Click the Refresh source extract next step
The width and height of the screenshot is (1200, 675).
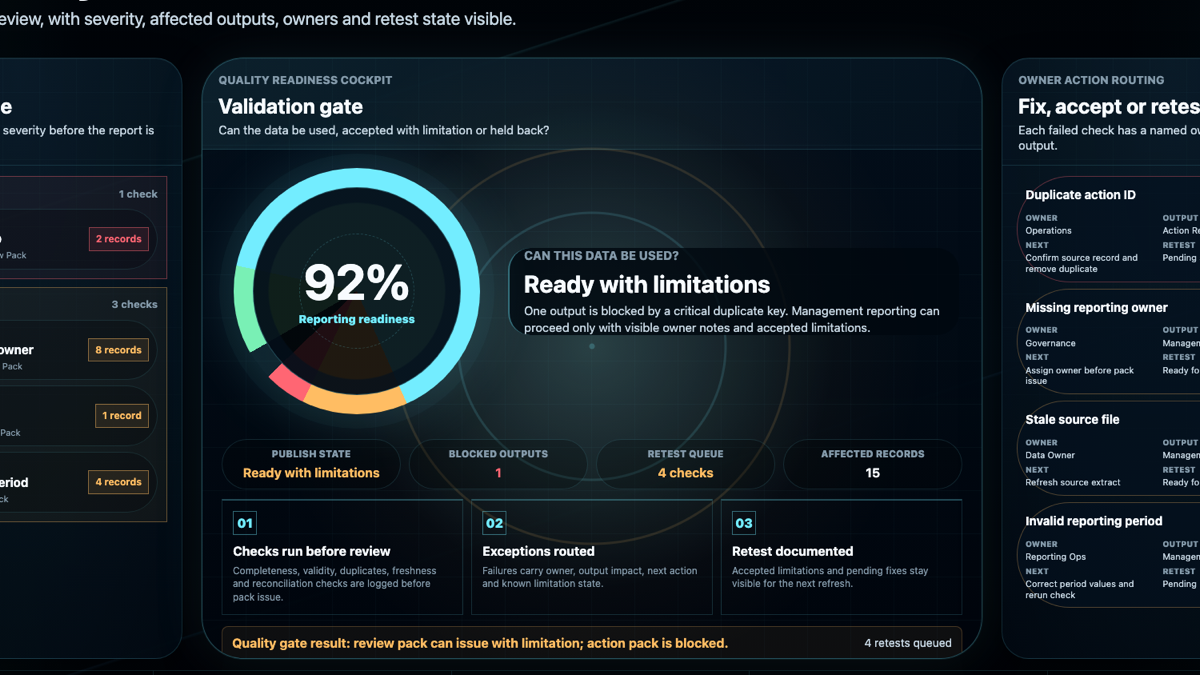1073,482
